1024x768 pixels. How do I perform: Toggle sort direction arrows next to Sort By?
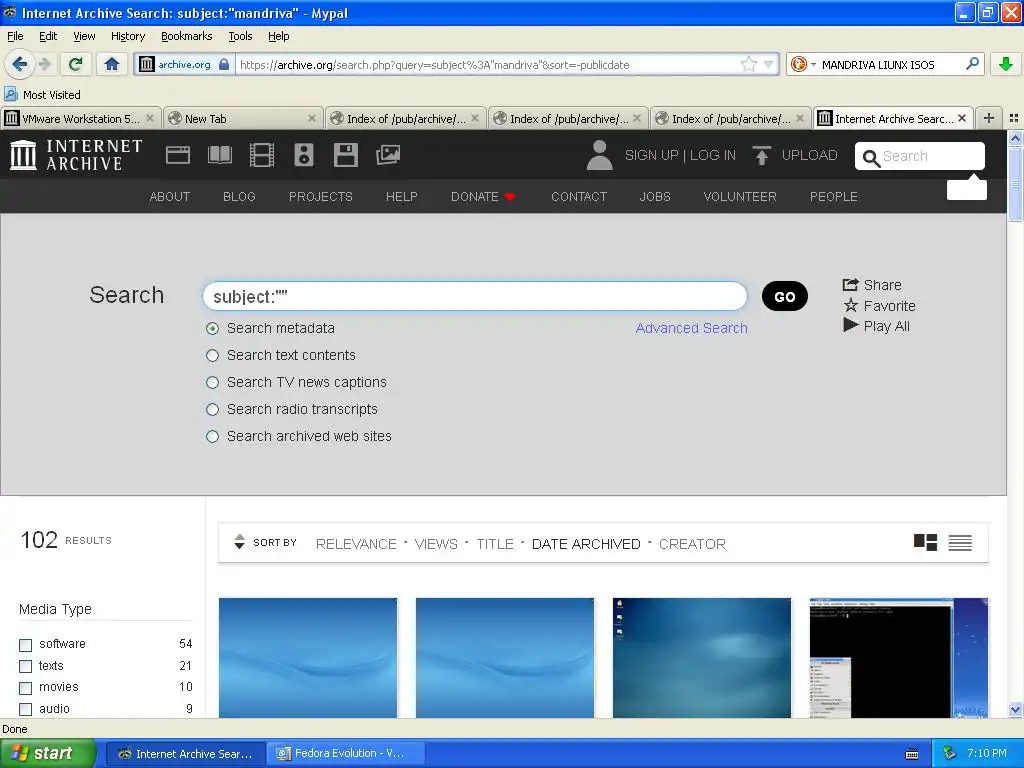[x=240, y=542]
